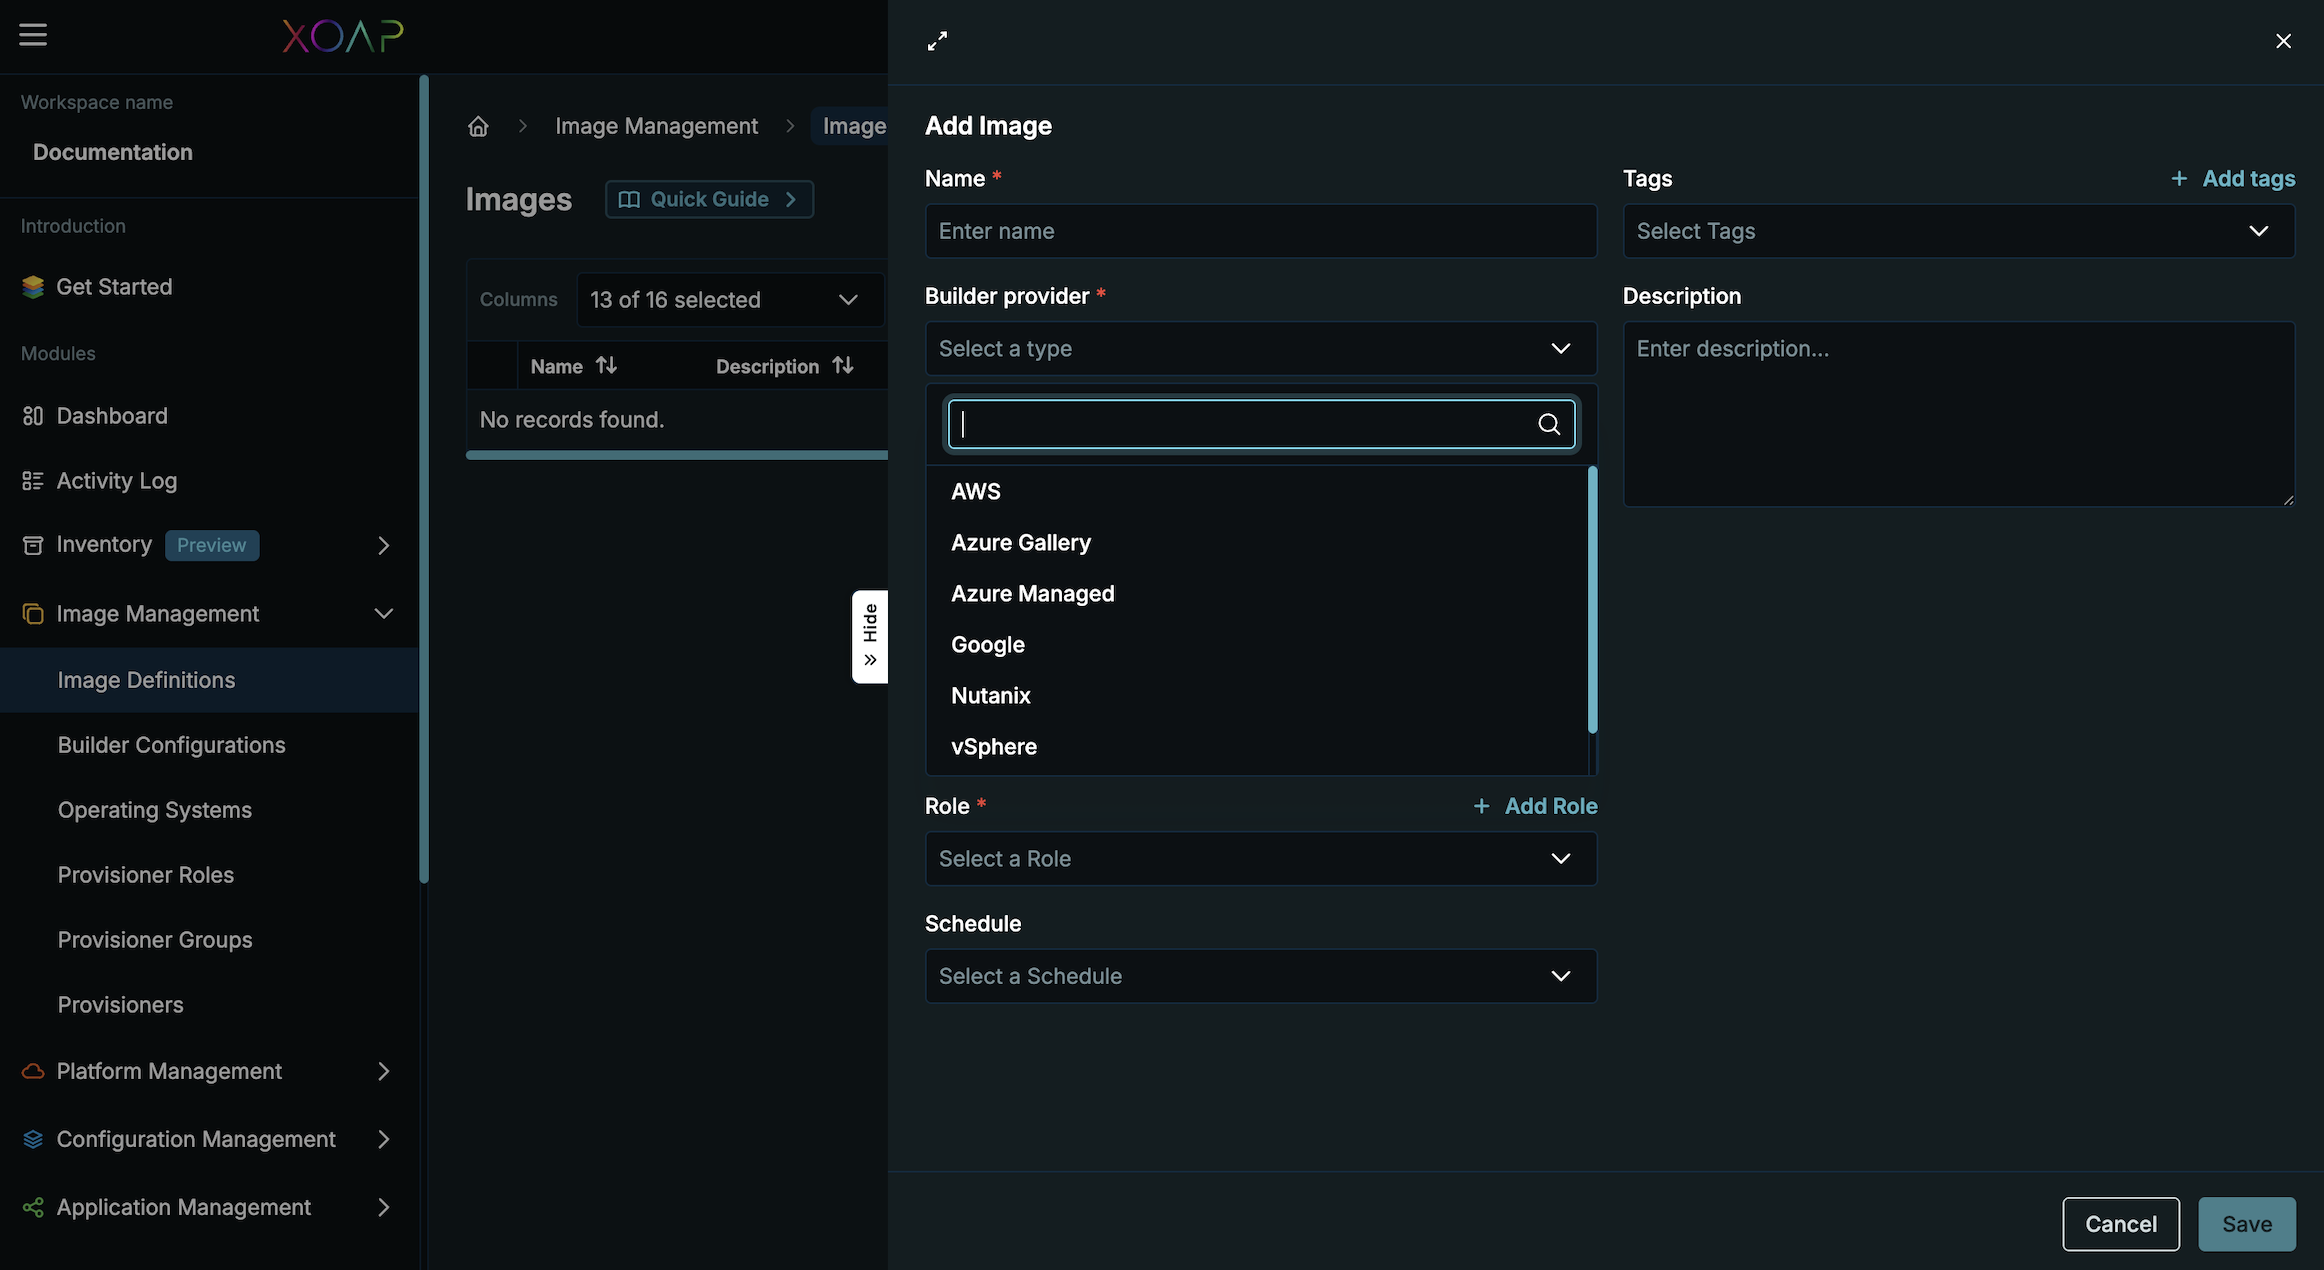Screen dimensions: 2324x1270
Task: Click the hamburger menu icon
Action: pos(33,35)
